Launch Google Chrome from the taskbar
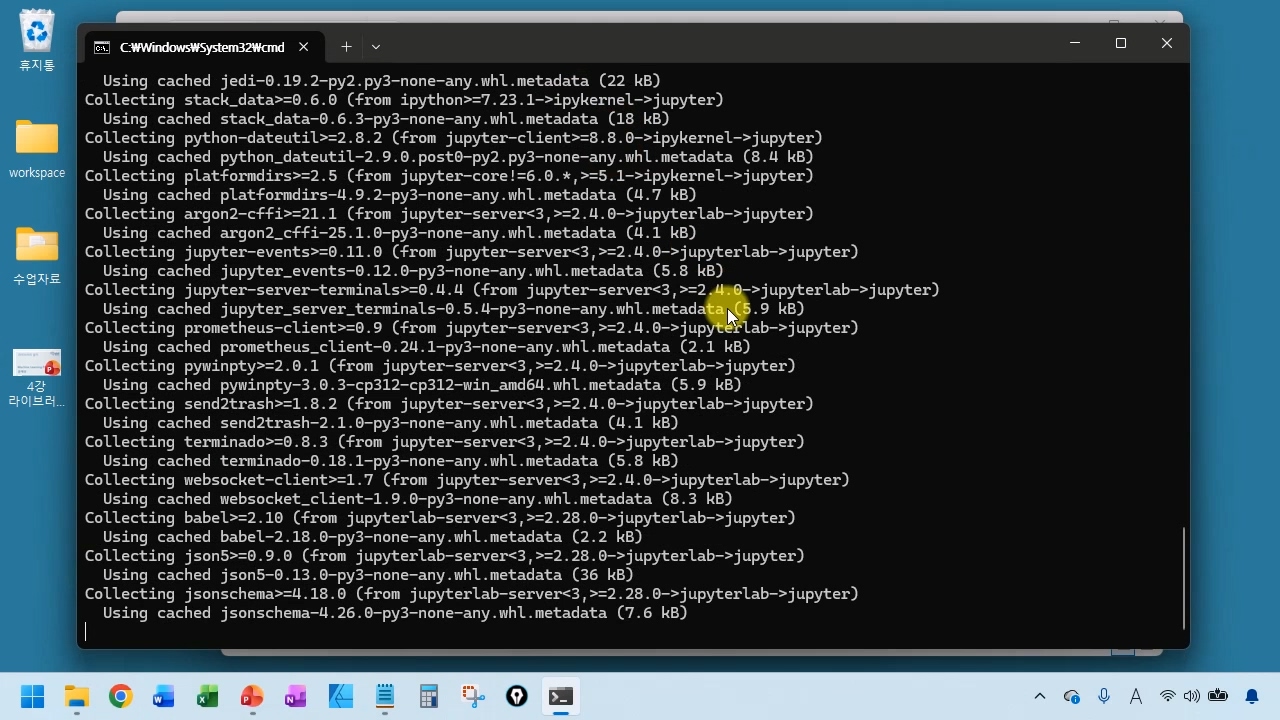This screenshot has height=720, width=1280. pos(120,696)
